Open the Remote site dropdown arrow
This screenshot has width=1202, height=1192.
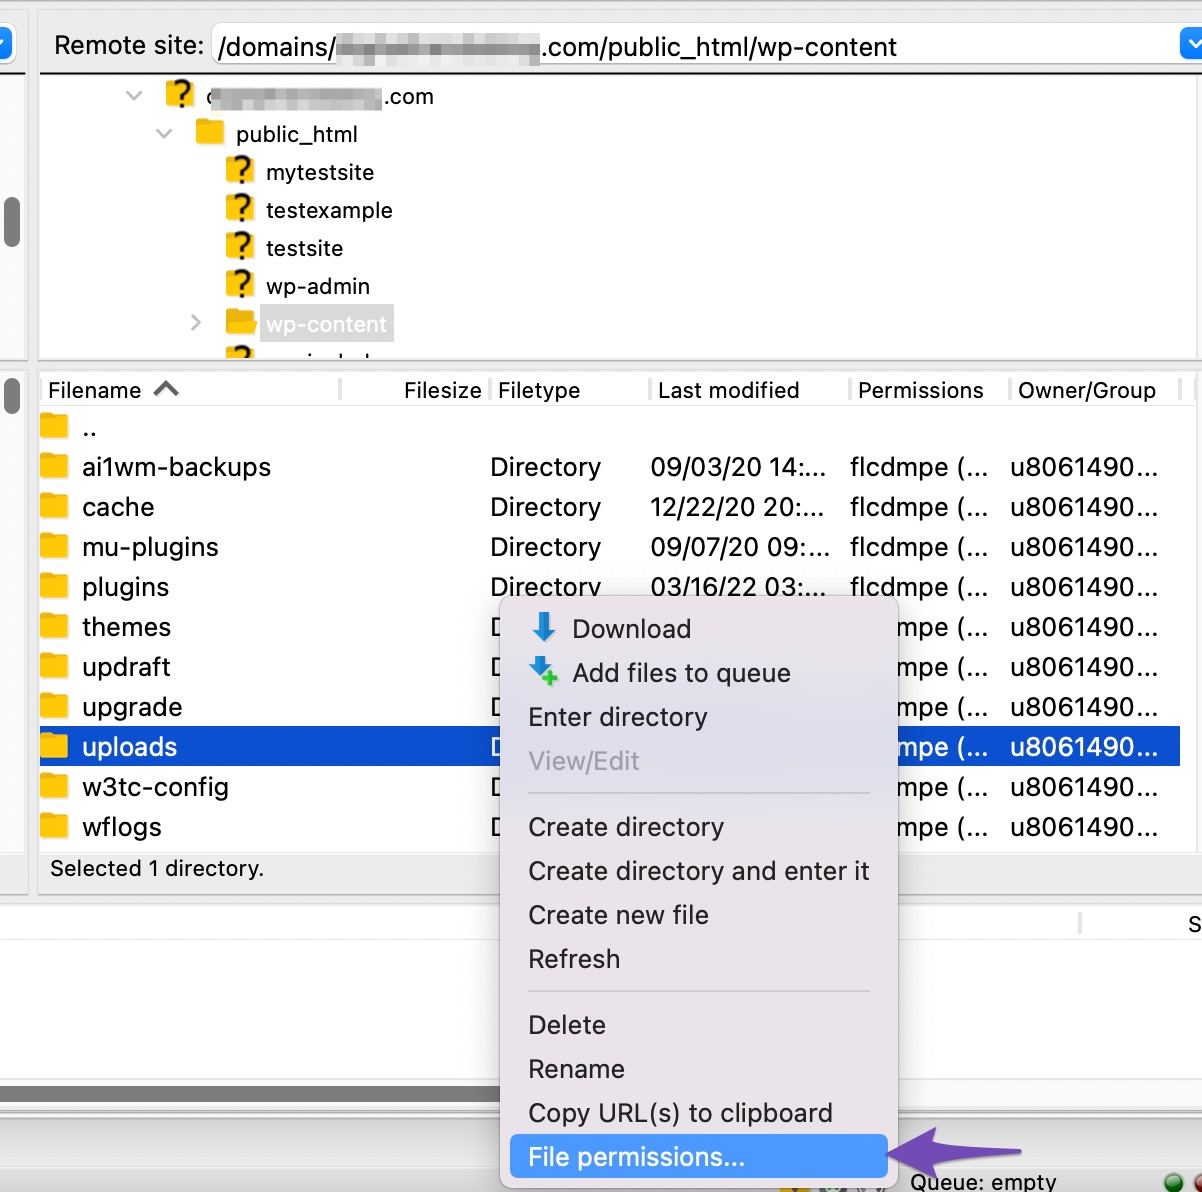(x=1193, y=43)
